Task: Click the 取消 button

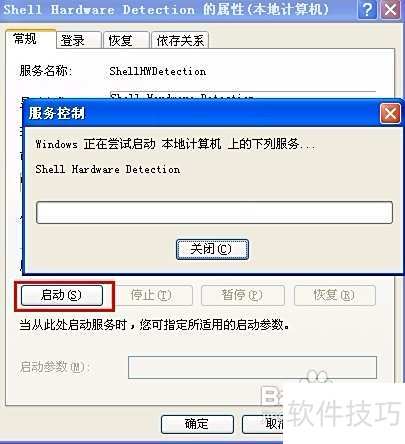Action: [x=263, y=424]
